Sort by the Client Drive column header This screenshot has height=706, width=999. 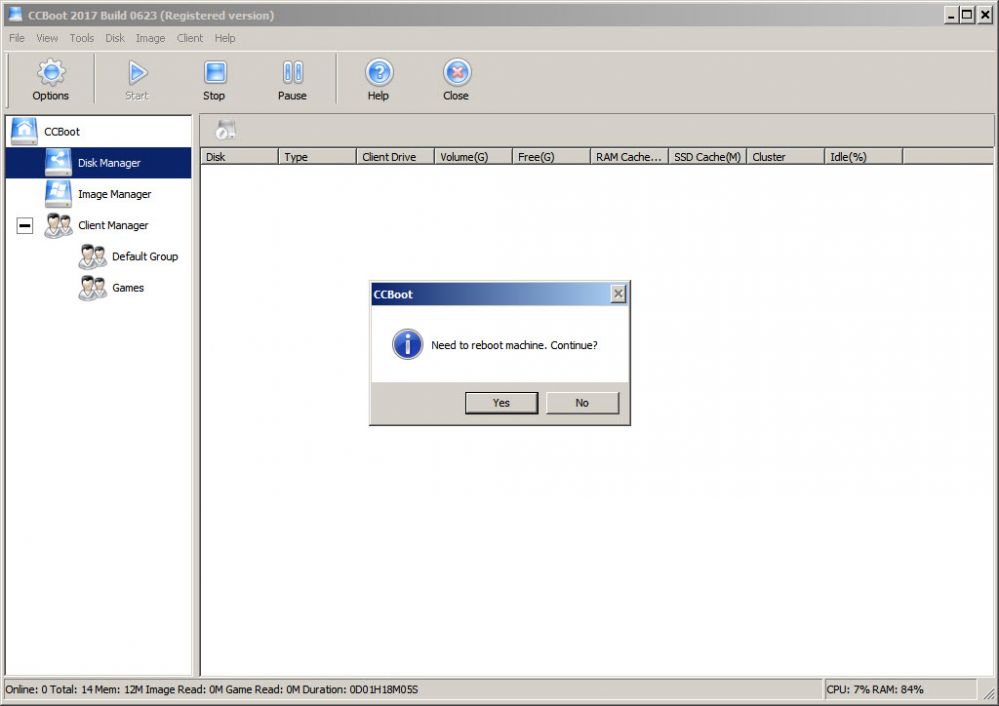[x=395, y=157]
